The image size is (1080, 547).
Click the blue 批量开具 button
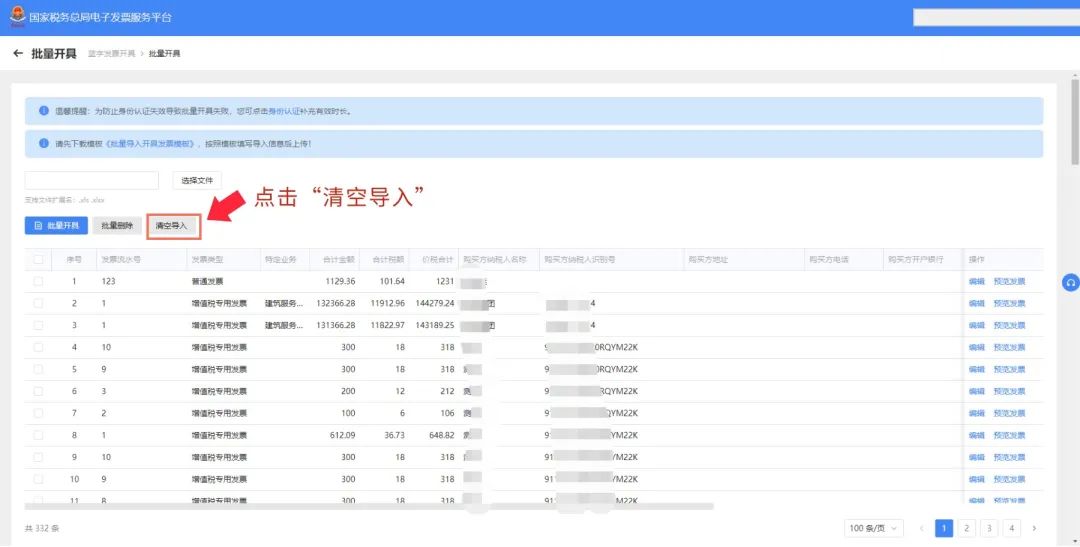tap(56, 225)
